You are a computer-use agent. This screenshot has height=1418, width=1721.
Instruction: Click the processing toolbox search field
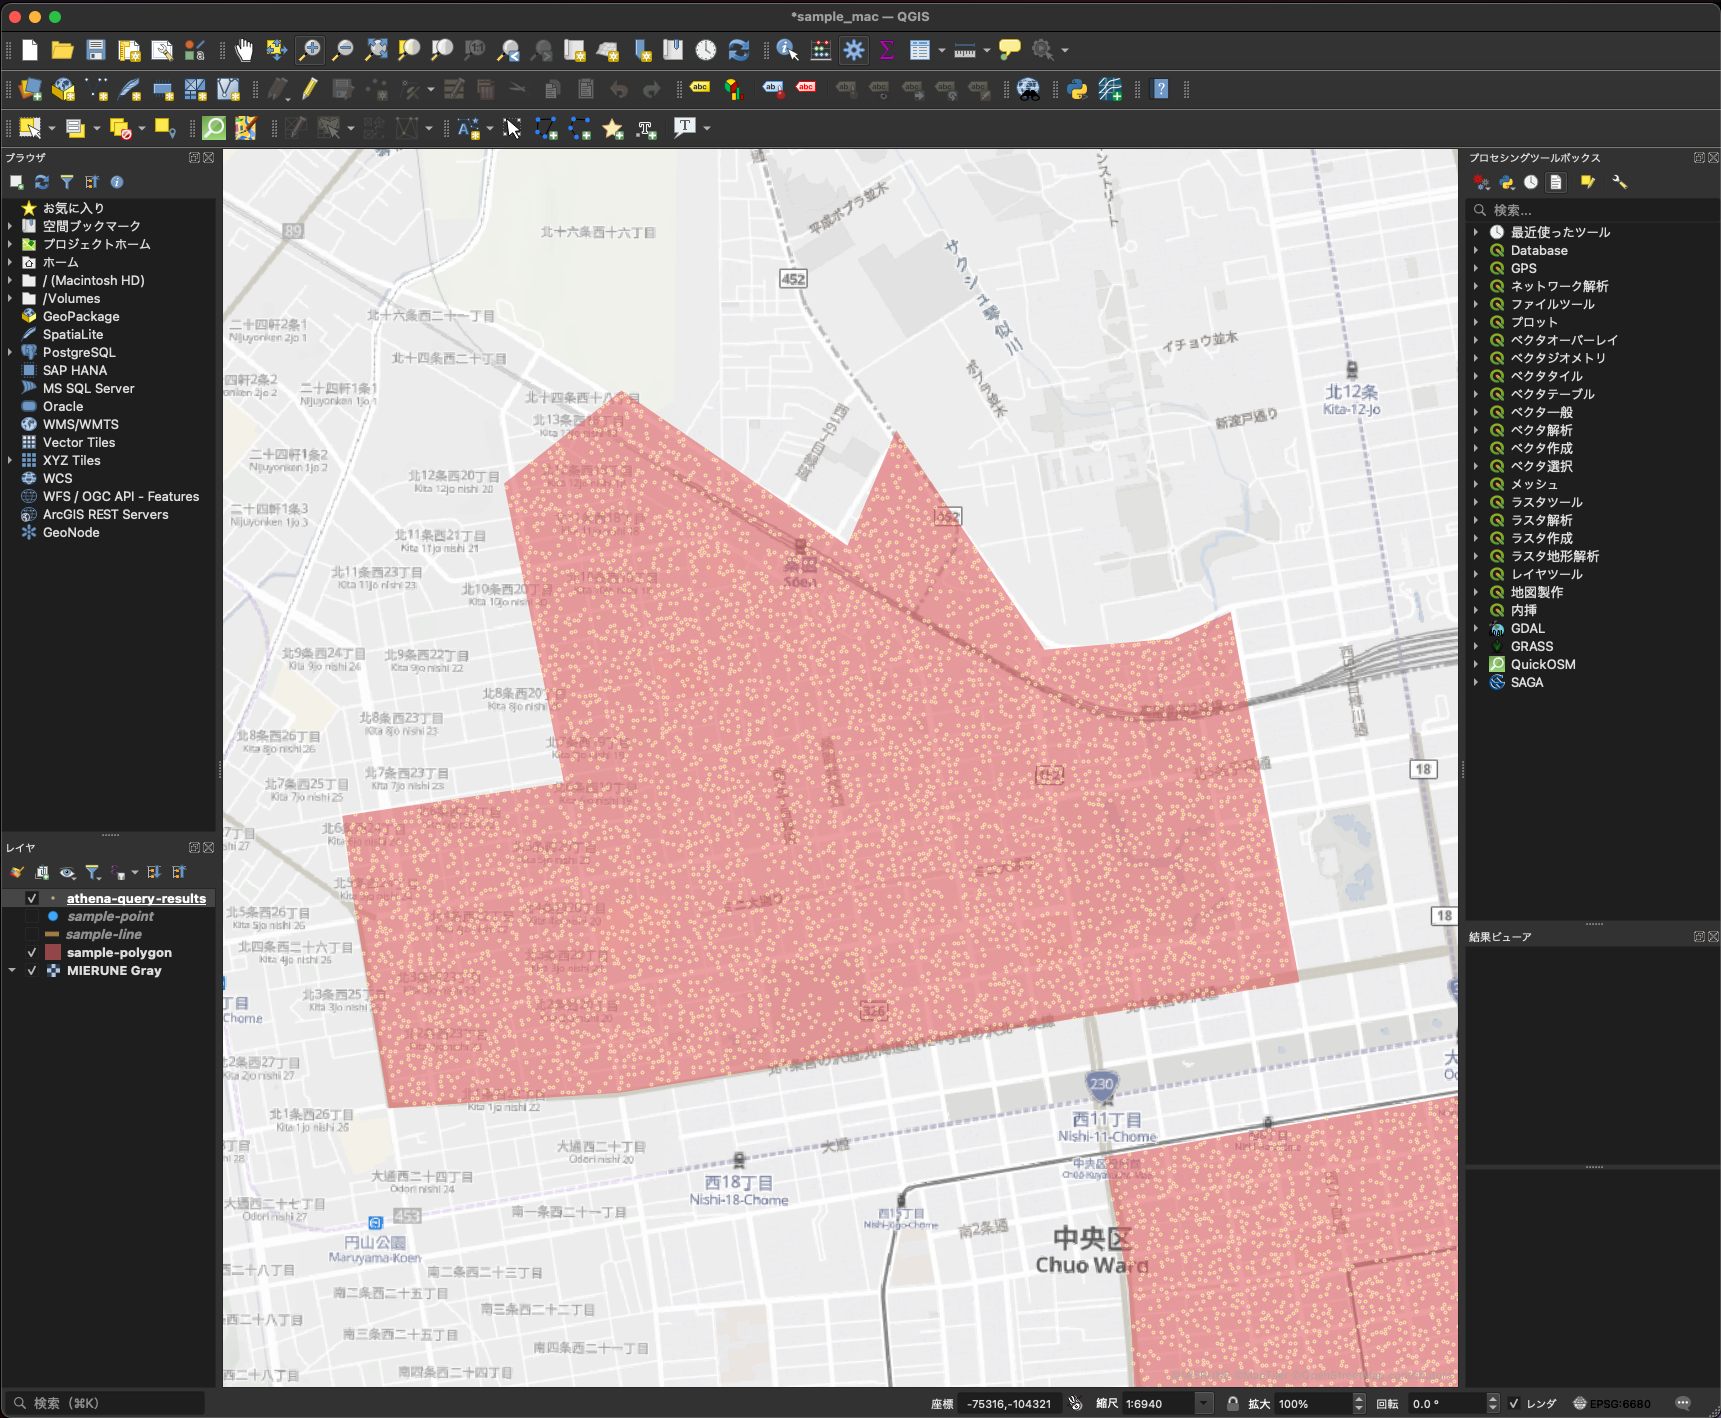1590,210
